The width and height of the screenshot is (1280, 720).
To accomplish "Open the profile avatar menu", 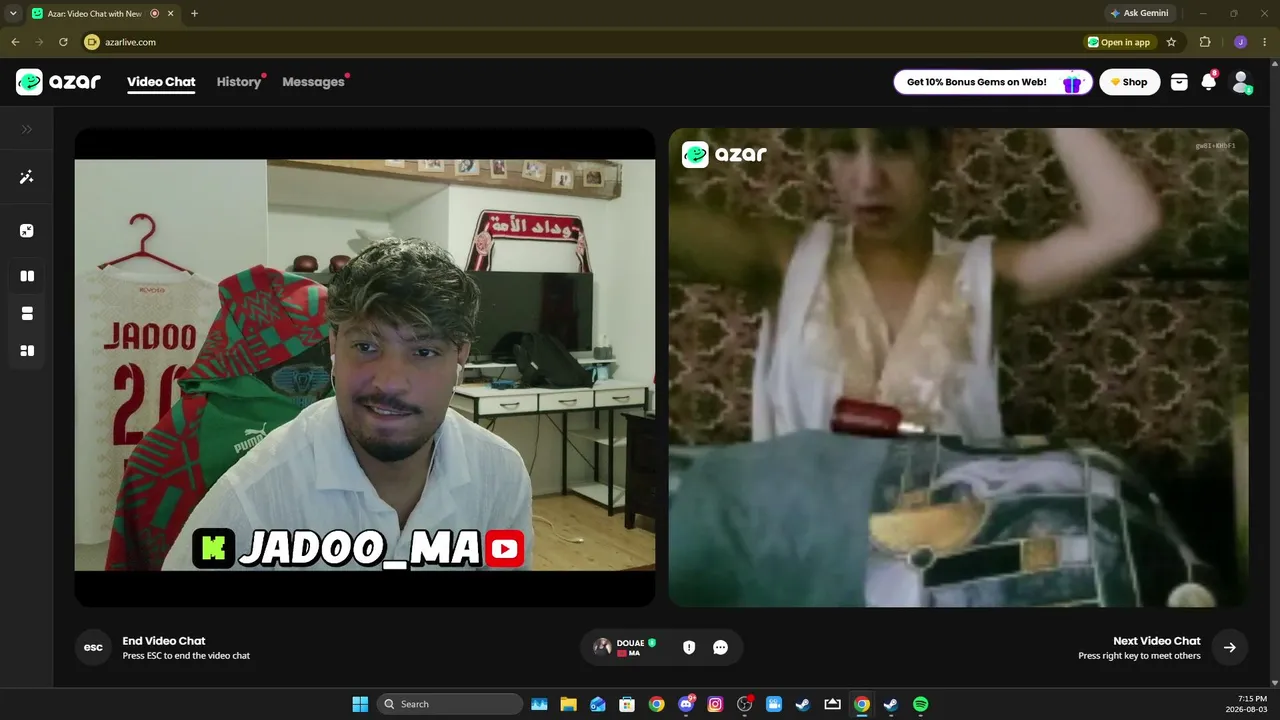I will pos(1241,82).
